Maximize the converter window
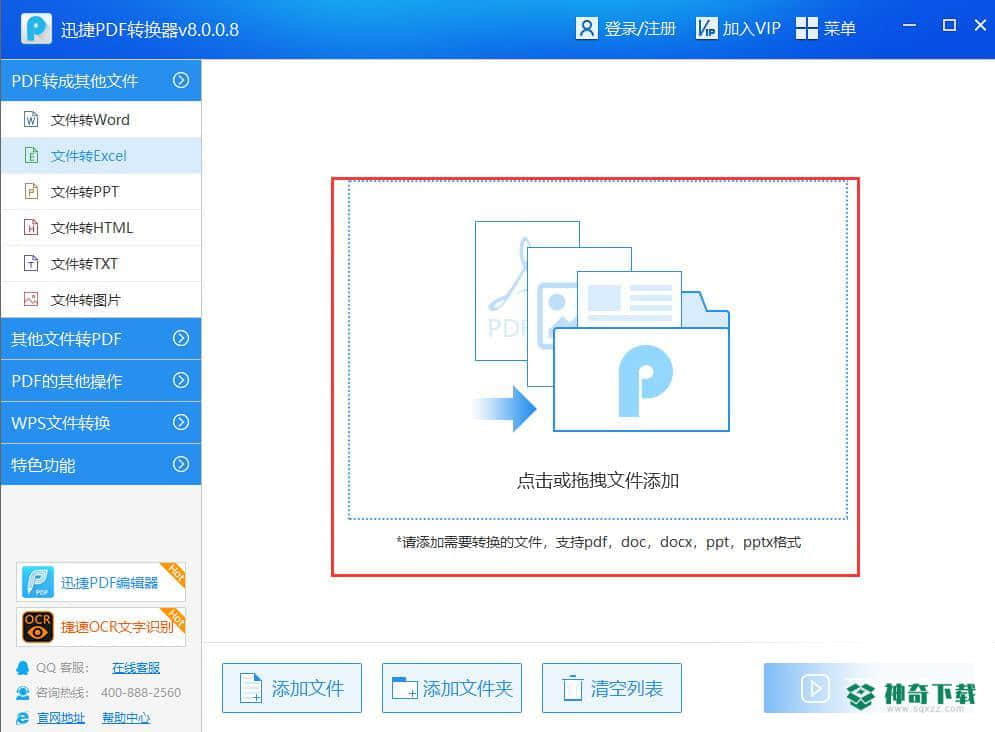The image size is (995, 732). pyautogui.click(x=949, y=25)
